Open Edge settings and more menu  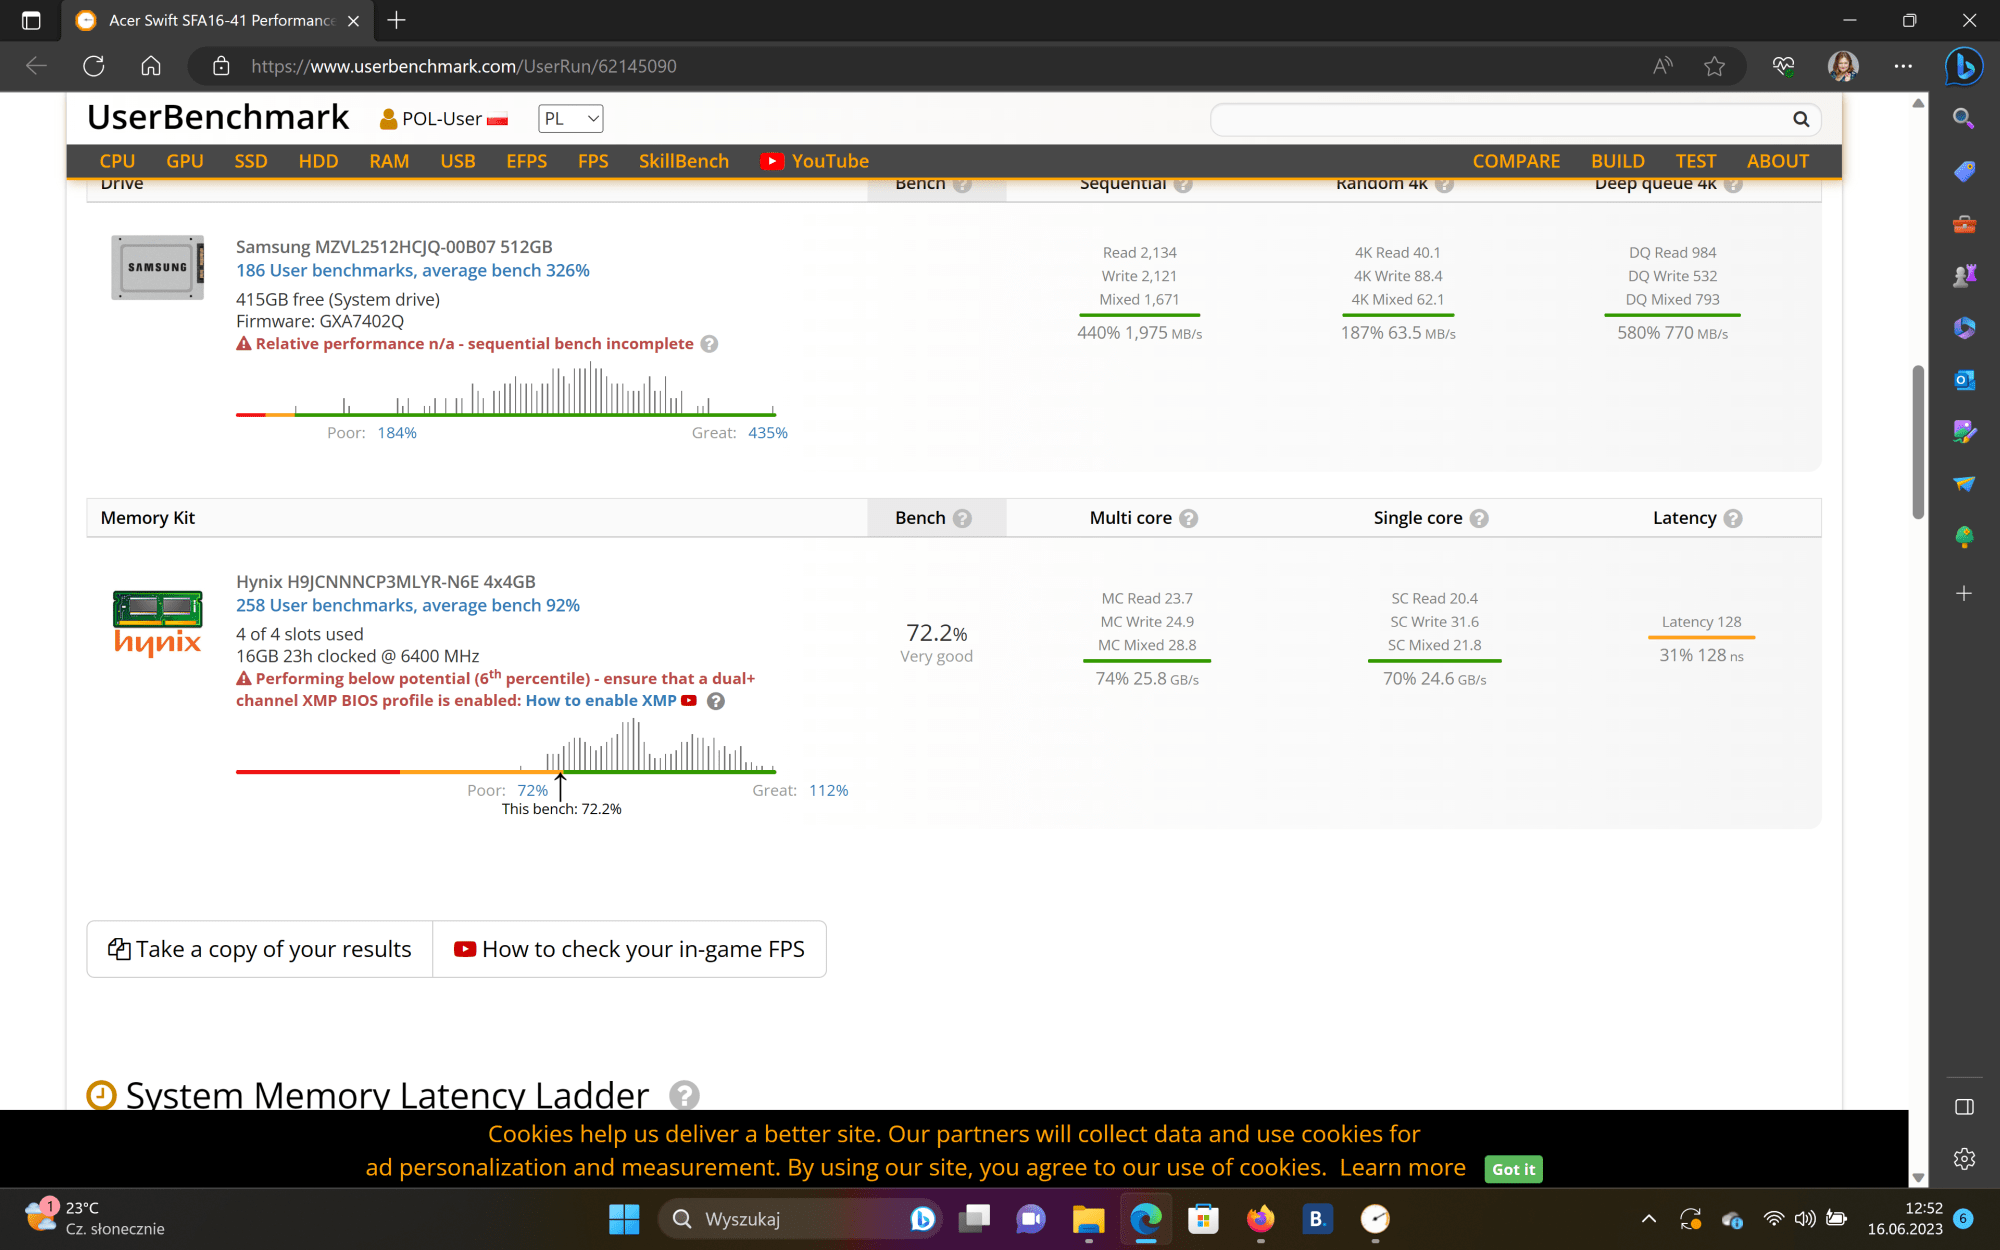tap(1903, 66)
